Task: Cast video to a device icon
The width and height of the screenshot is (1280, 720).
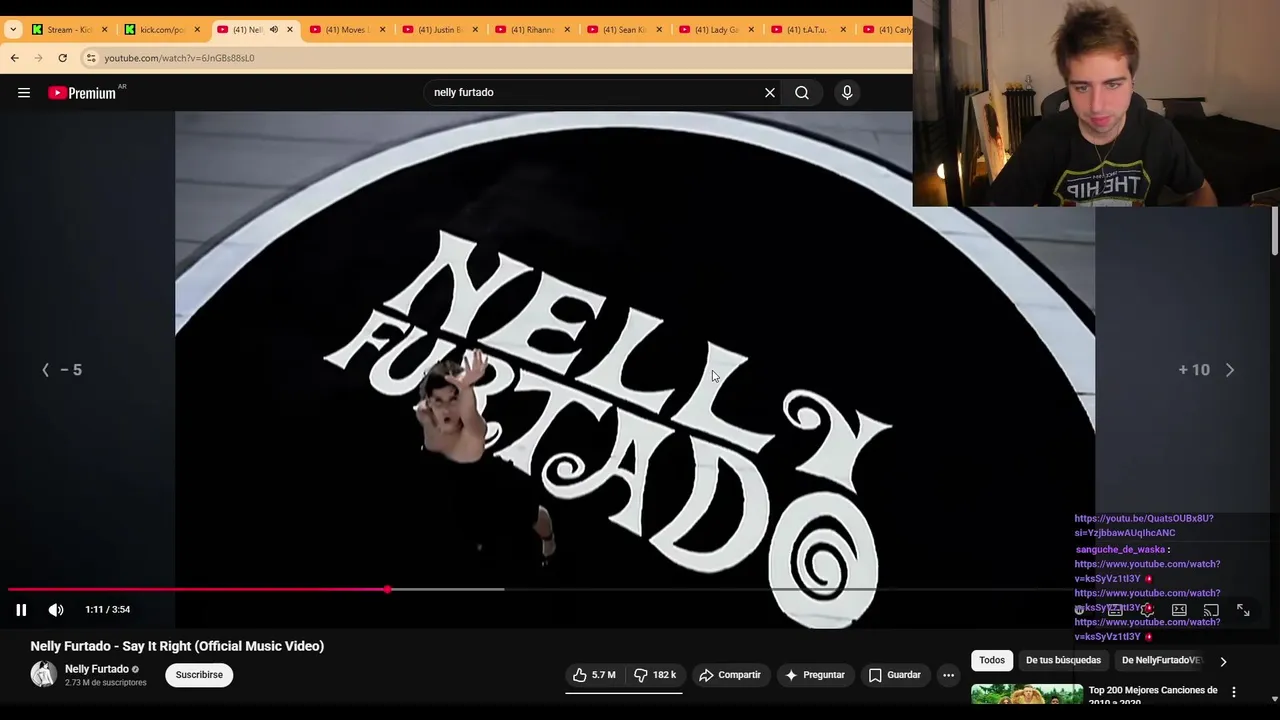Action: tap(1211, 610)
